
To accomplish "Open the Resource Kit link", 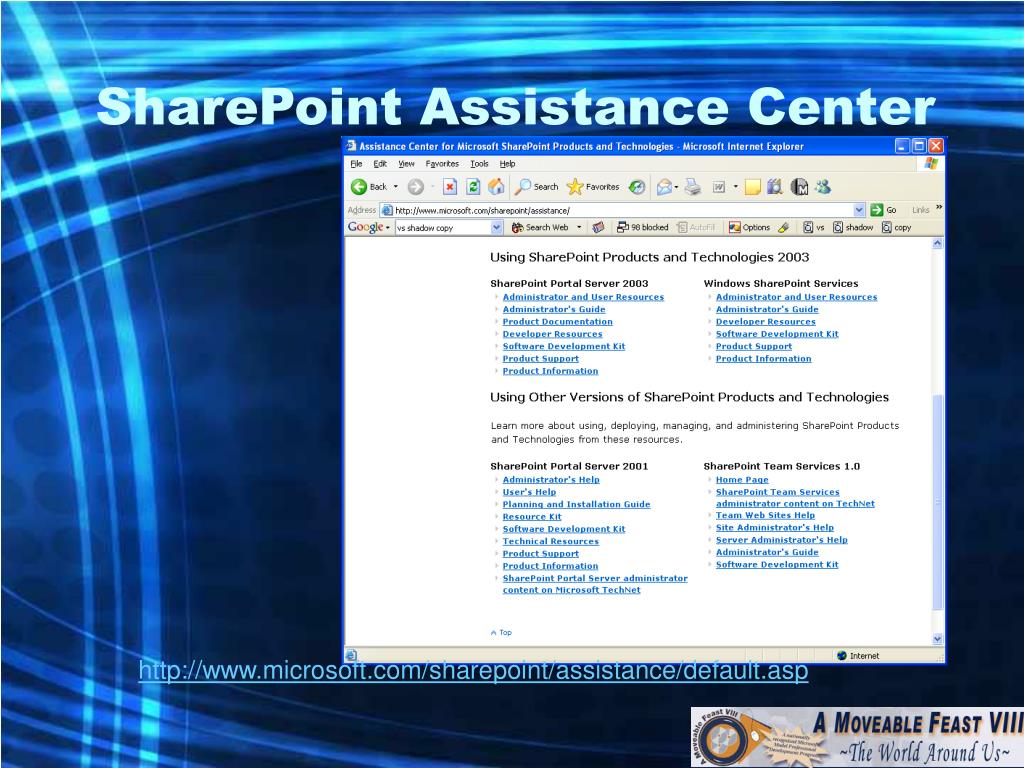I will (x=532, y=517).
